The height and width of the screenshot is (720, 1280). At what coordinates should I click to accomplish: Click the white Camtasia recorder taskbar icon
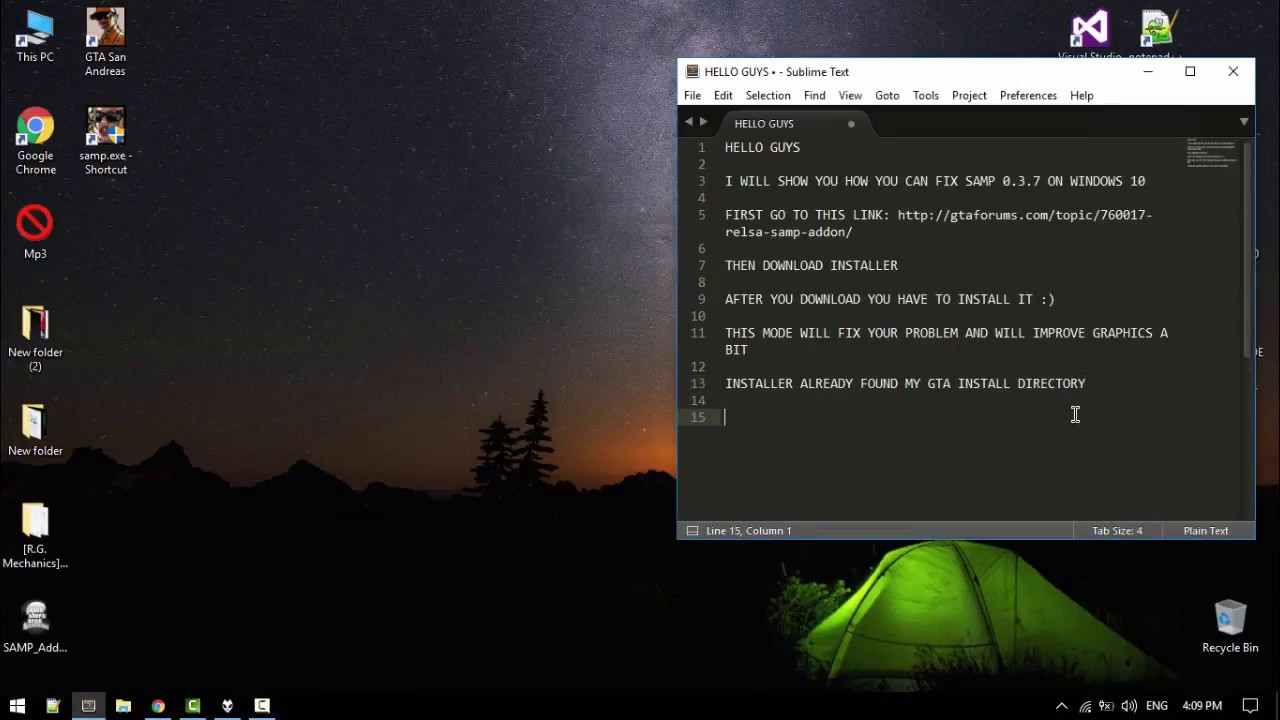[x=262, y=705]
